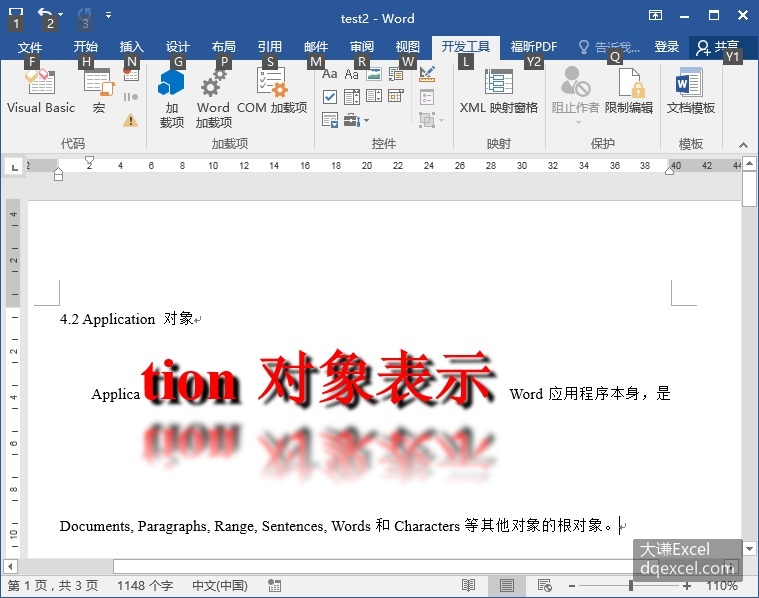Switch to Read Mode view
The image size is (759, 598).
[x=468, y=585]
